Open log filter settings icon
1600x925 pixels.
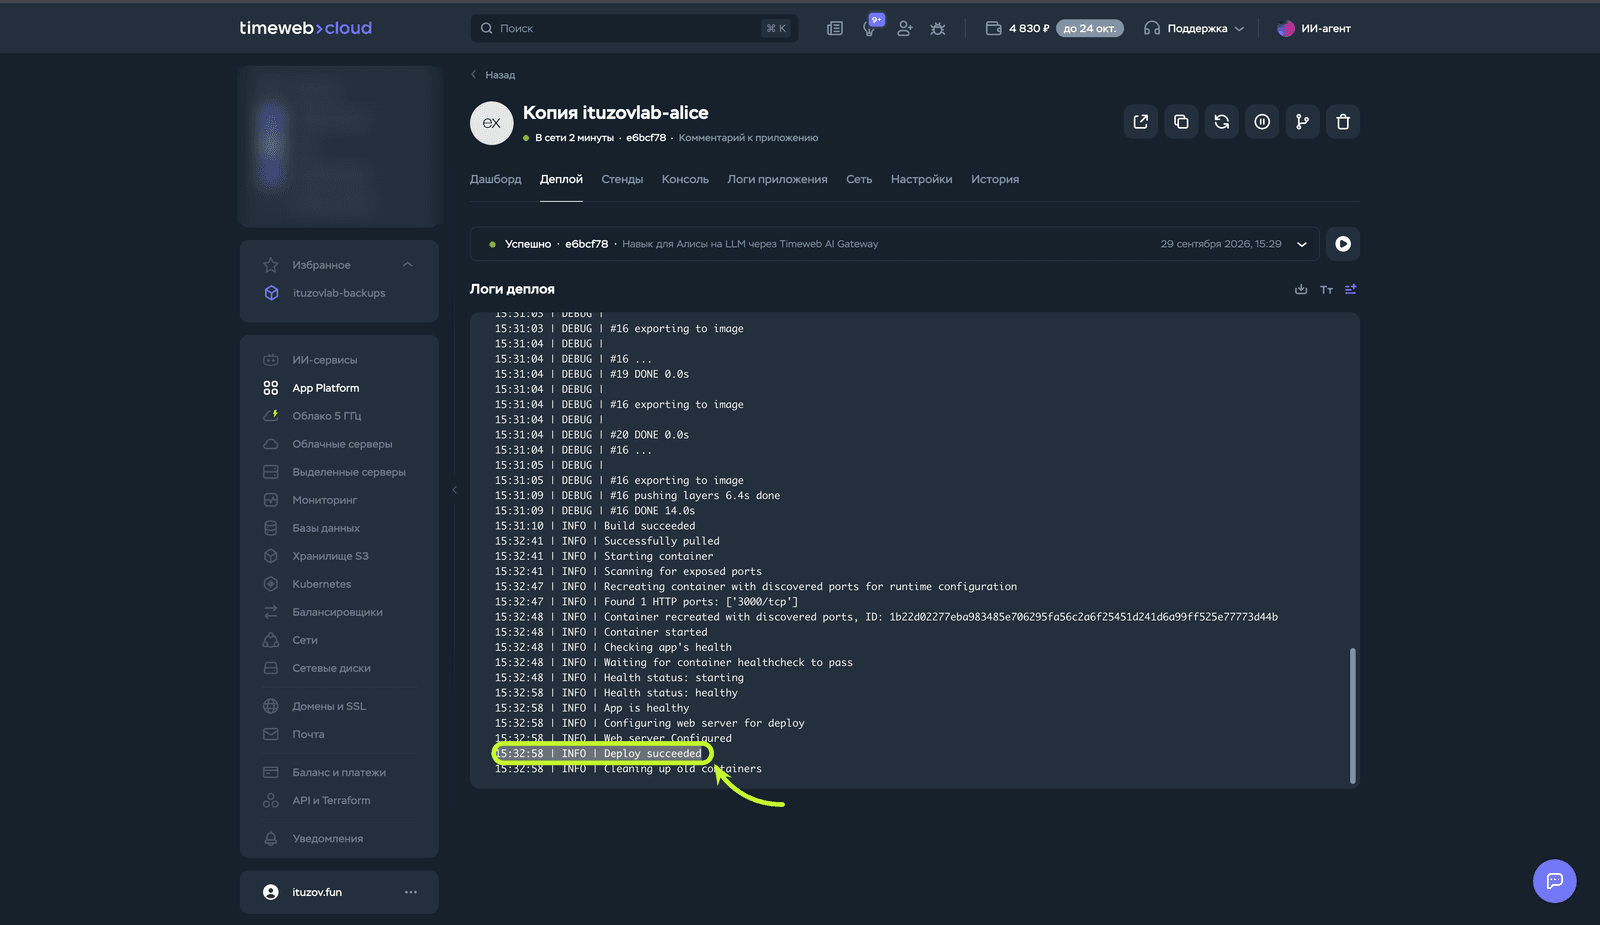coord(1351,289)
